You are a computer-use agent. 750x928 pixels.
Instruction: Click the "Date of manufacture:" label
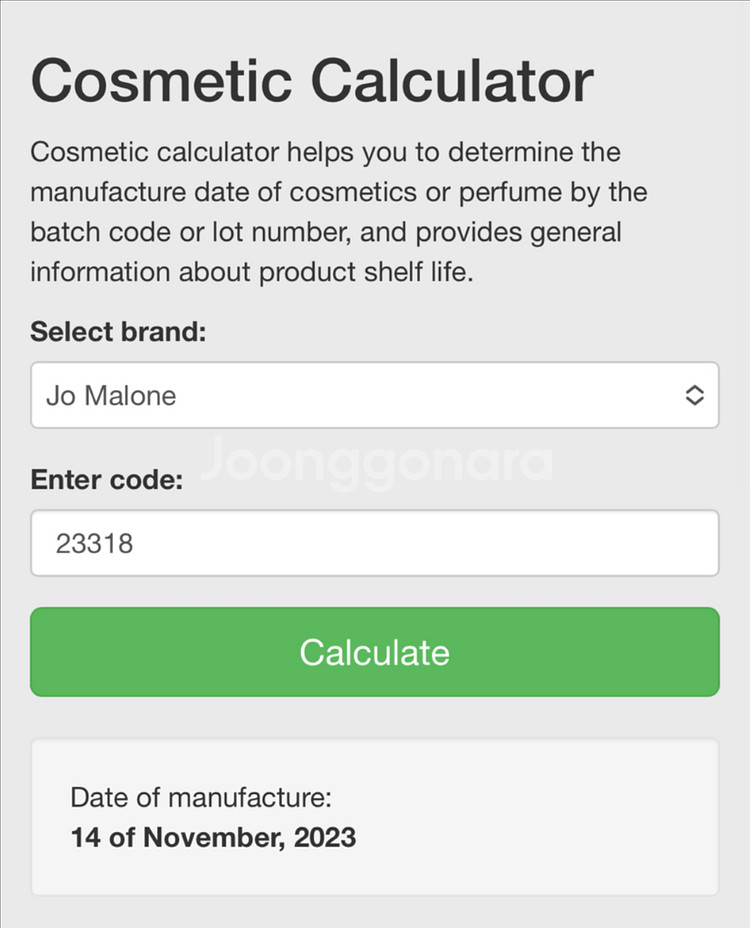click(x=200, y=797)
